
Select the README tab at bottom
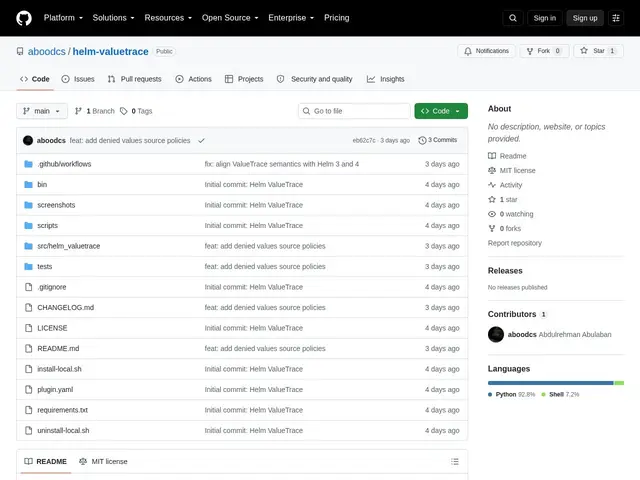tap(46, 462)
